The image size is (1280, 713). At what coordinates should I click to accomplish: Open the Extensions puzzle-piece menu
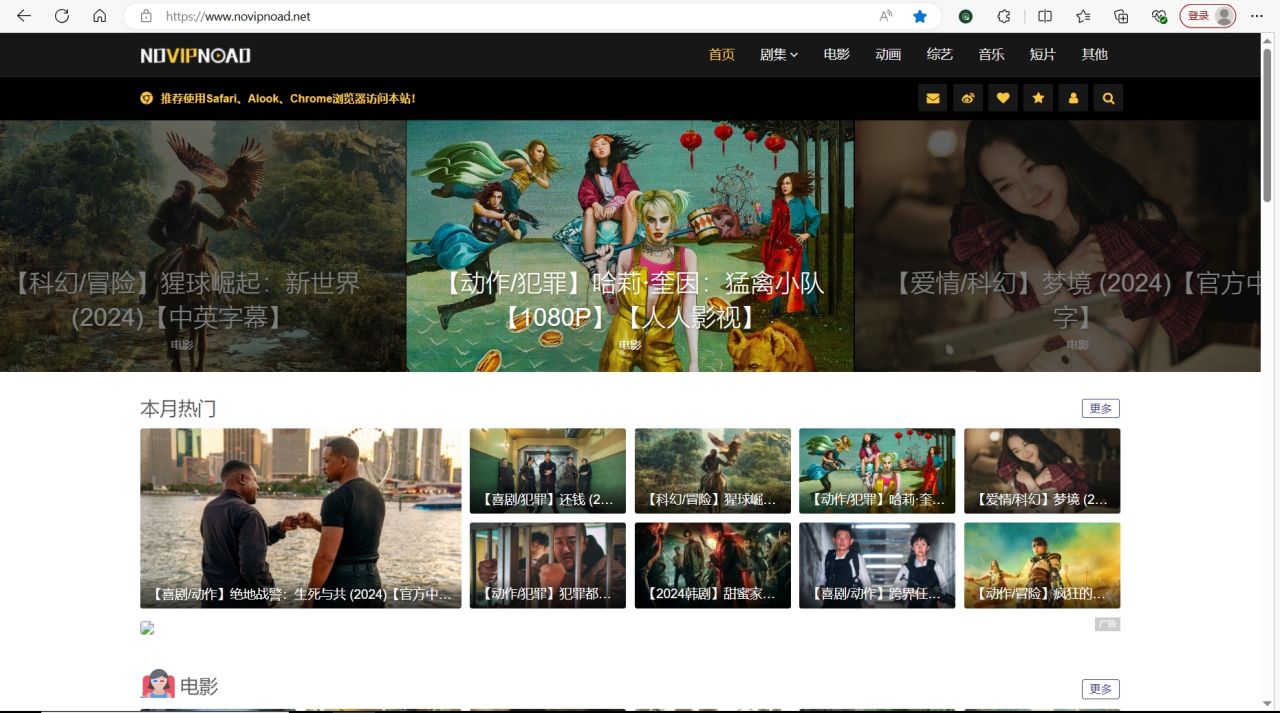1004,16
